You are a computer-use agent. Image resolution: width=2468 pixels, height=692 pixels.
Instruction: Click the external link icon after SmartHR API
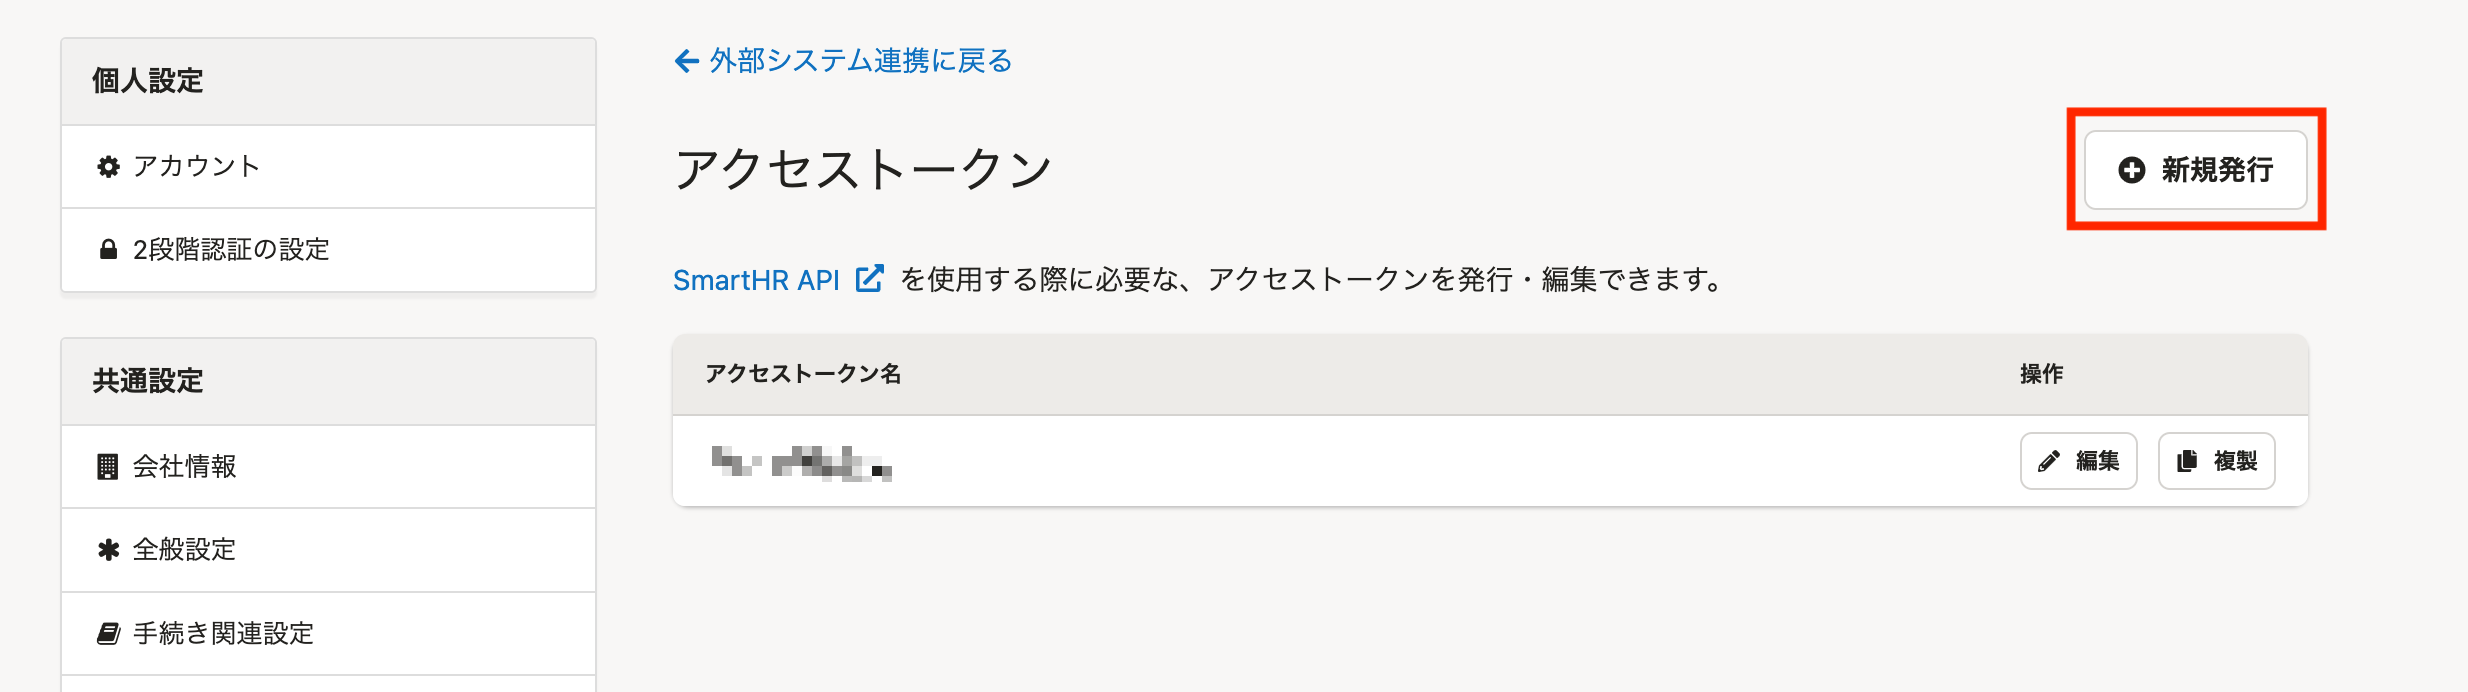point(869,279)
